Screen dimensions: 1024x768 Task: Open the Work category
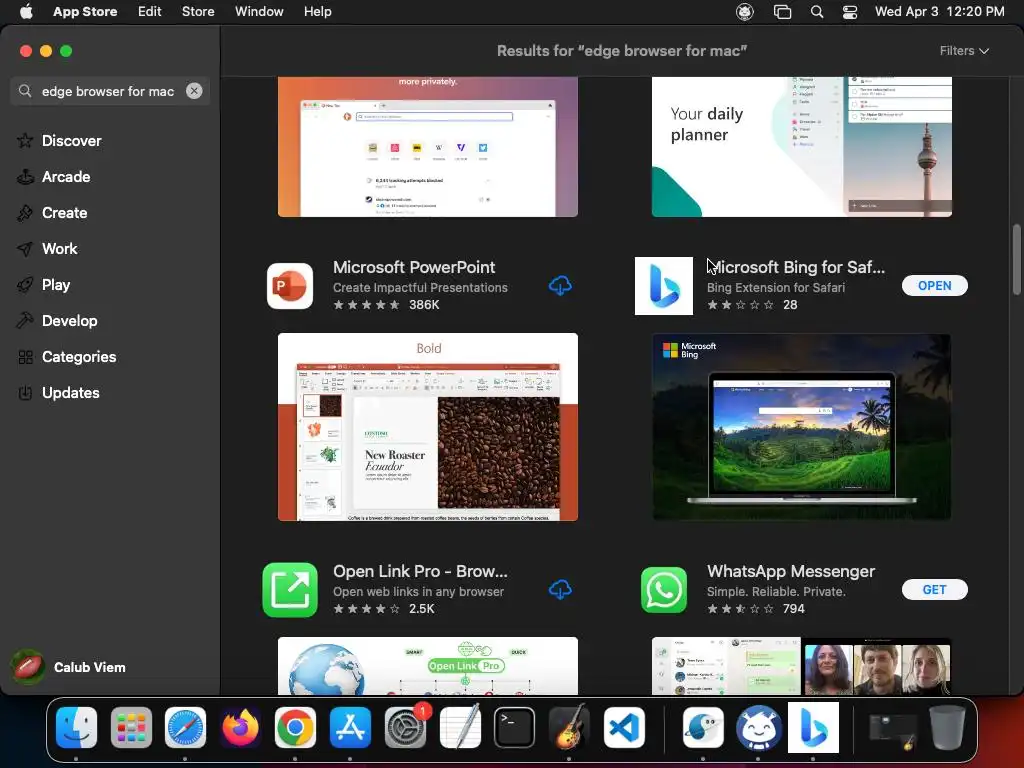click(x=59, y=248)
